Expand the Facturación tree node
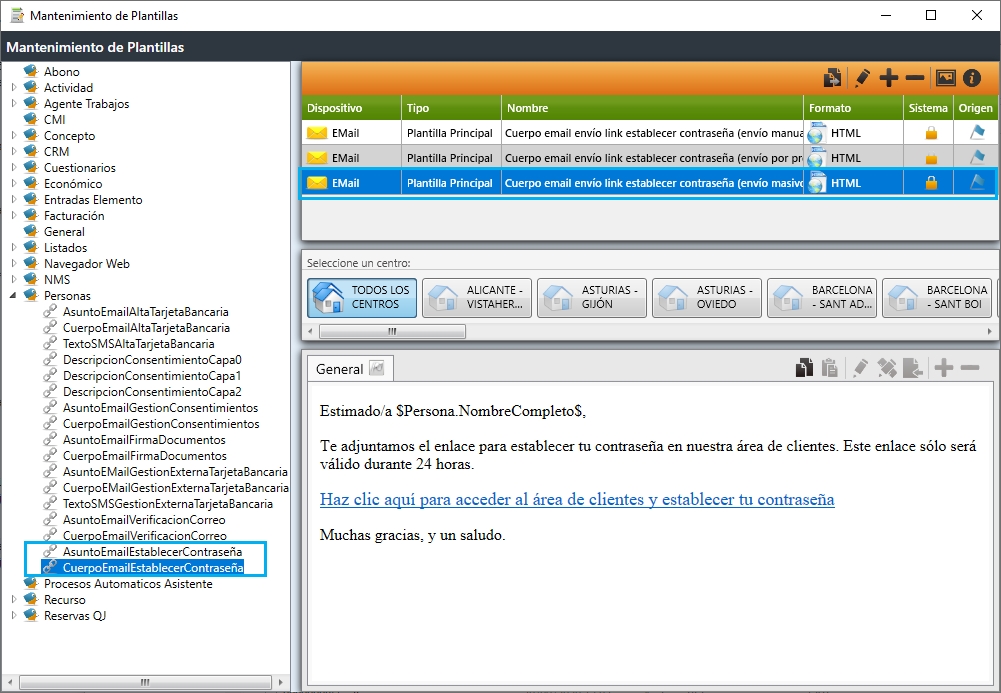This screenshot has width=1001, height=693. [14, 216]
